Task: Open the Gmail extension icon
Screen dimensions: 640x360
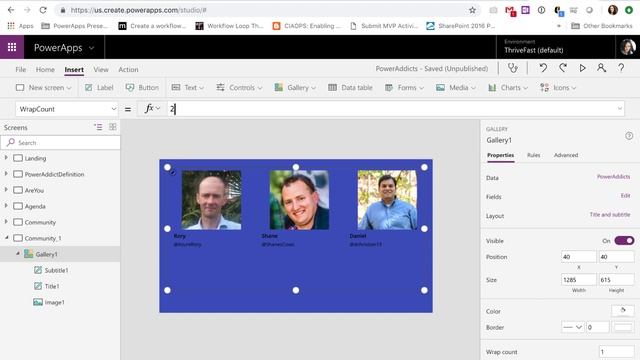Action: (x=510, y=11)
